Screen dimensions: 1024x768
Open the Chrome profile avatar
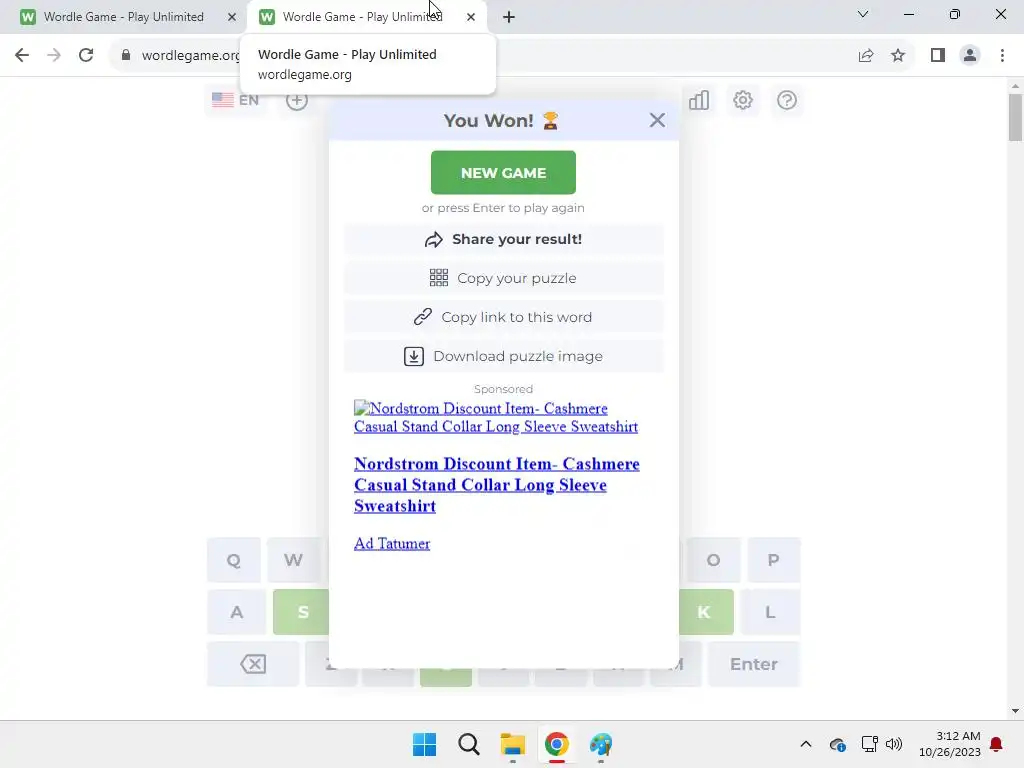coord(970,56)
